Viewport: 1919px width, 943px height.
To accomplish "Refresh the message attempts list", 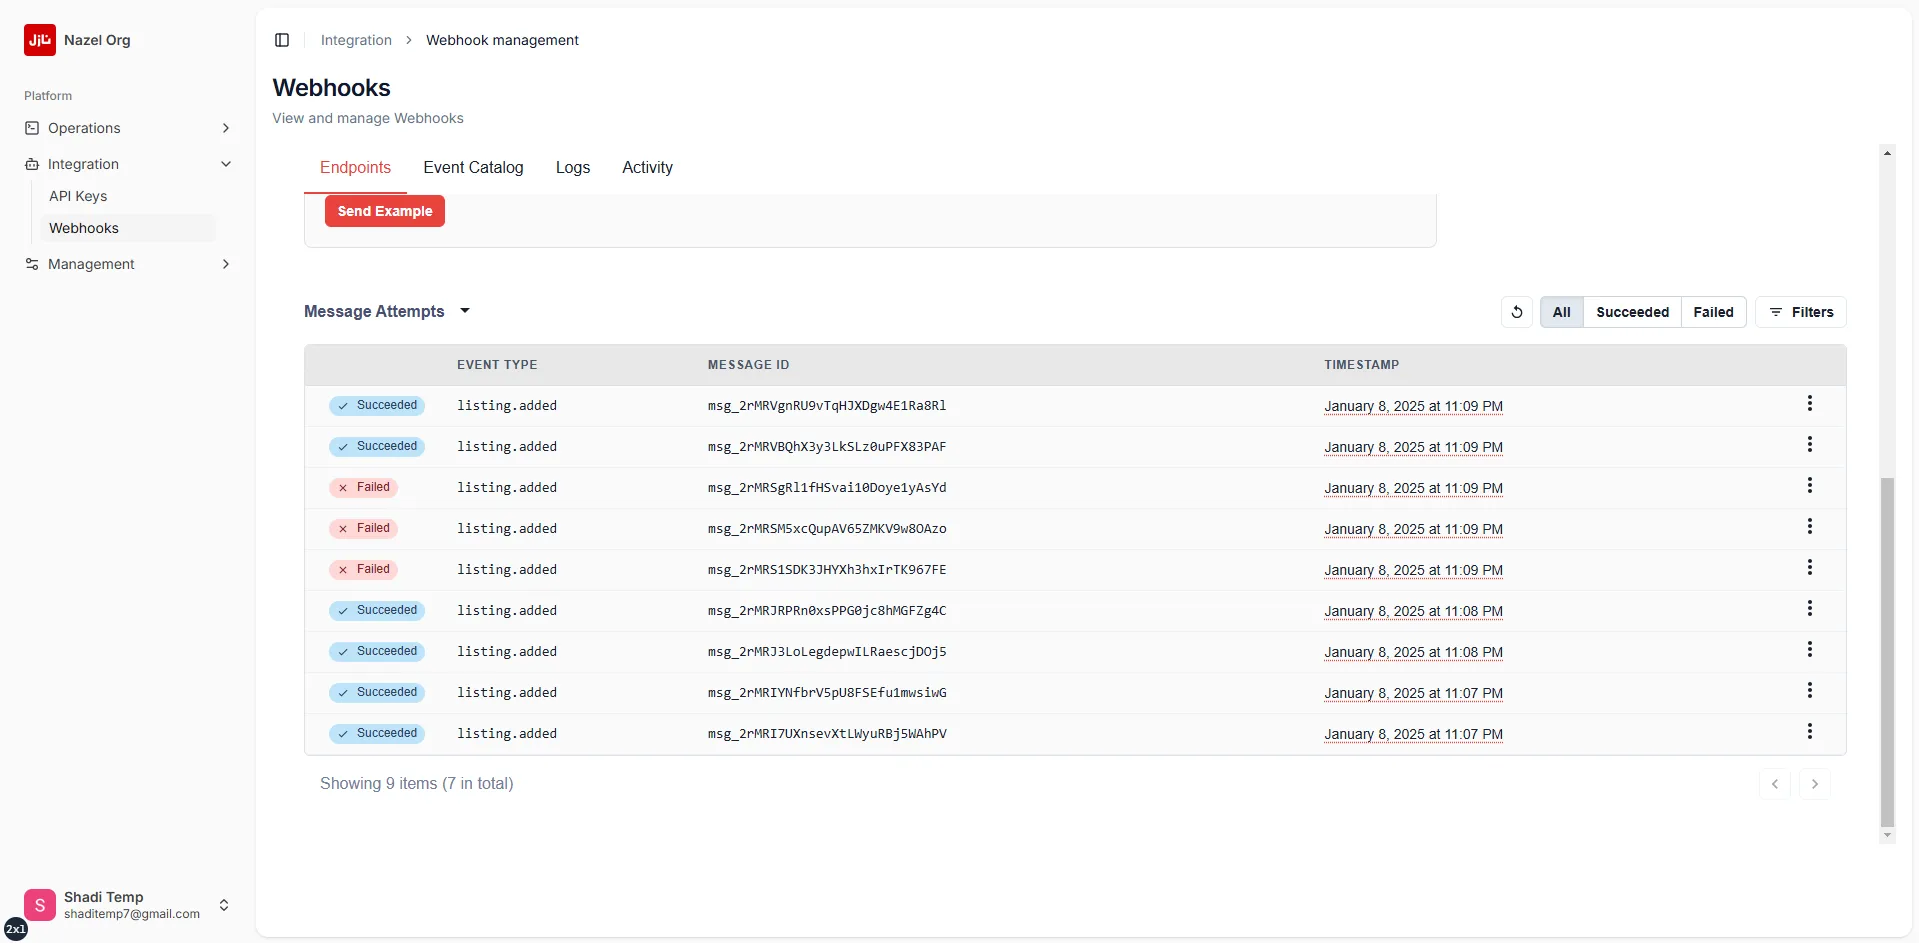I will coord(1516,311).
